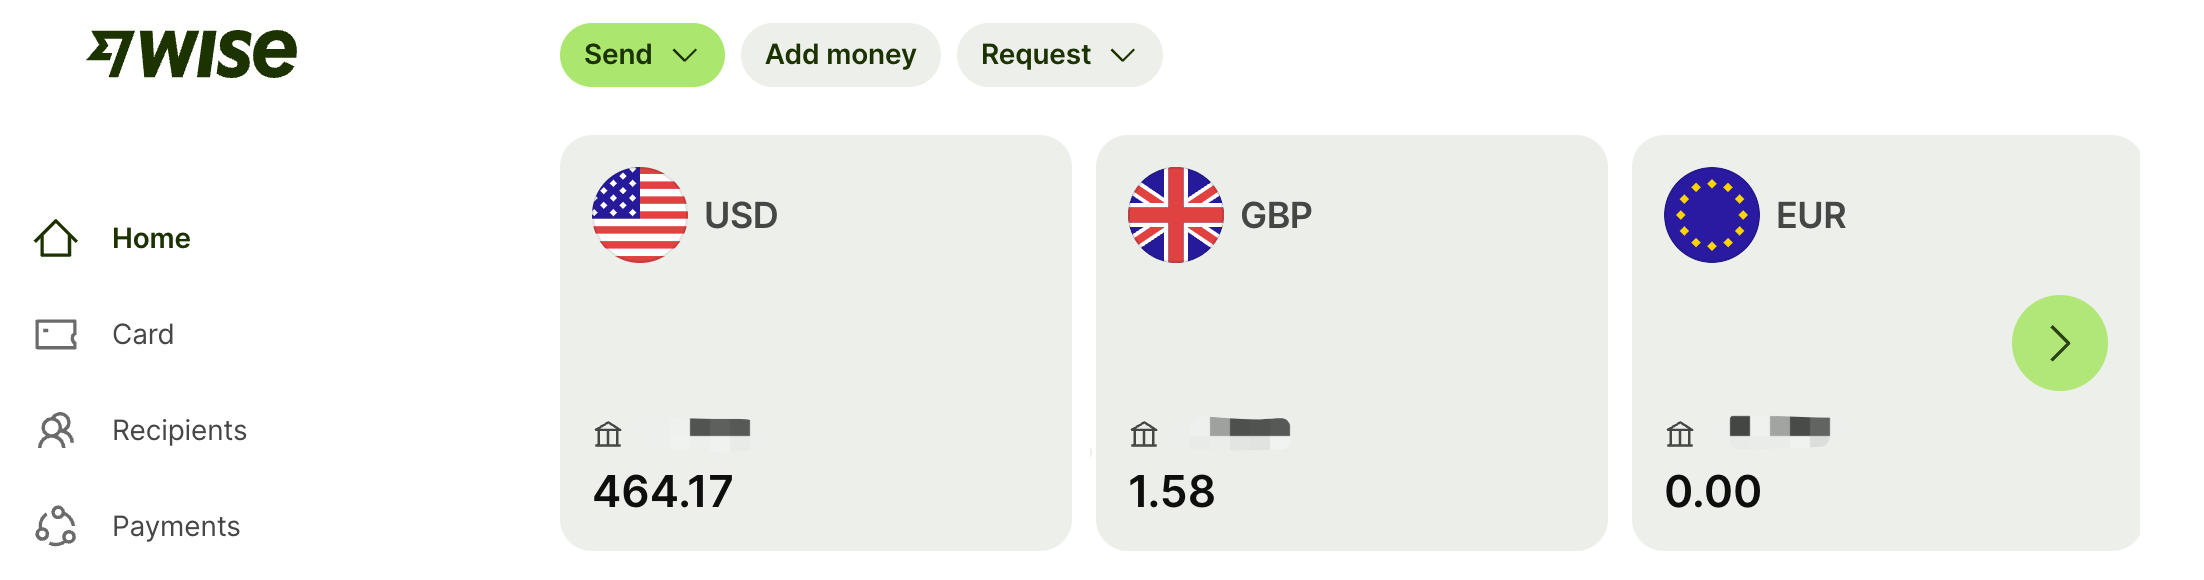Click the Add money button
2204x580 pixels.
[x=841, y=55]
